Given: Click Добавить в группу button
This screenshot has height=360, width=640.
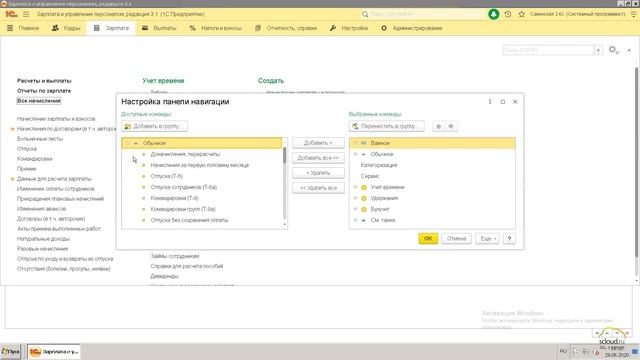Looking at the screenshot, I should pos(154,127).
